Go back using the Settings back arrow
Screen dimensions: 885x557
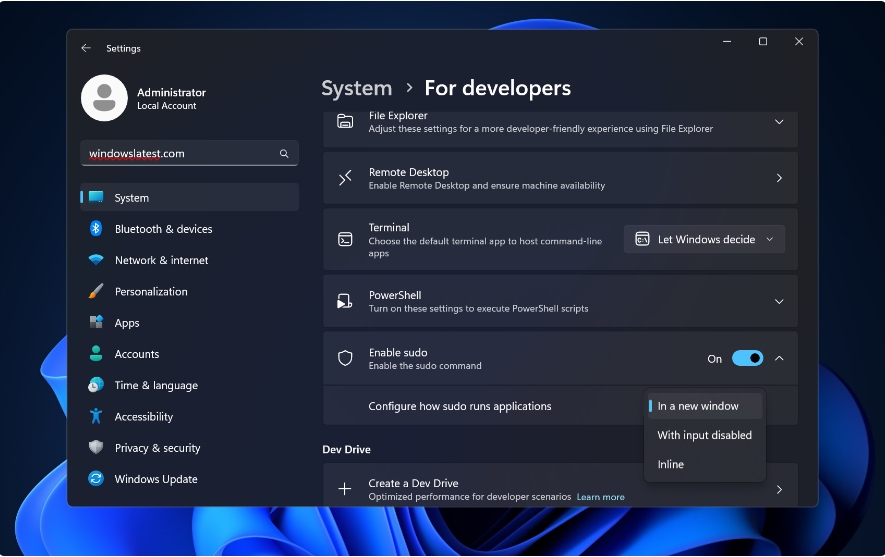pos(86,48)
